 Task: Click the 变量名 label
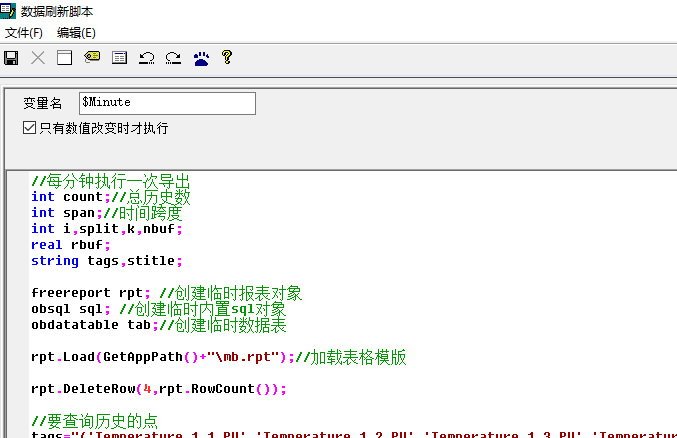tap(43, 103)
